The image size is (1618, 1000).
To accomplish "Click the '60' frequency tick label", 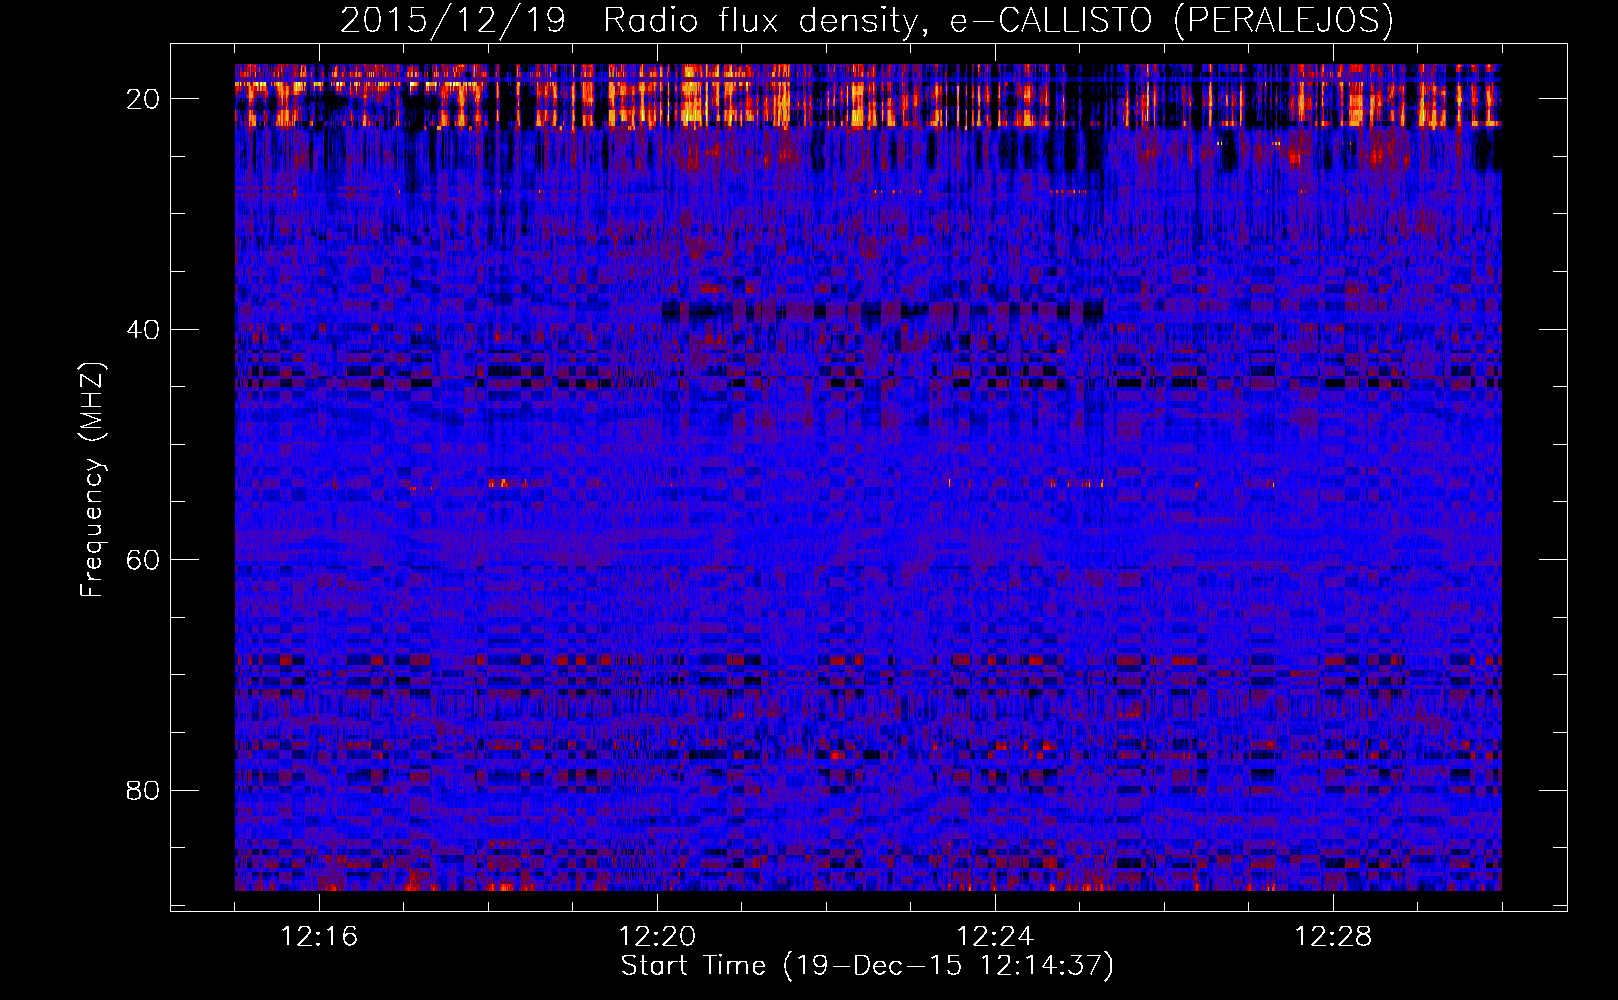I will (143, 560).
